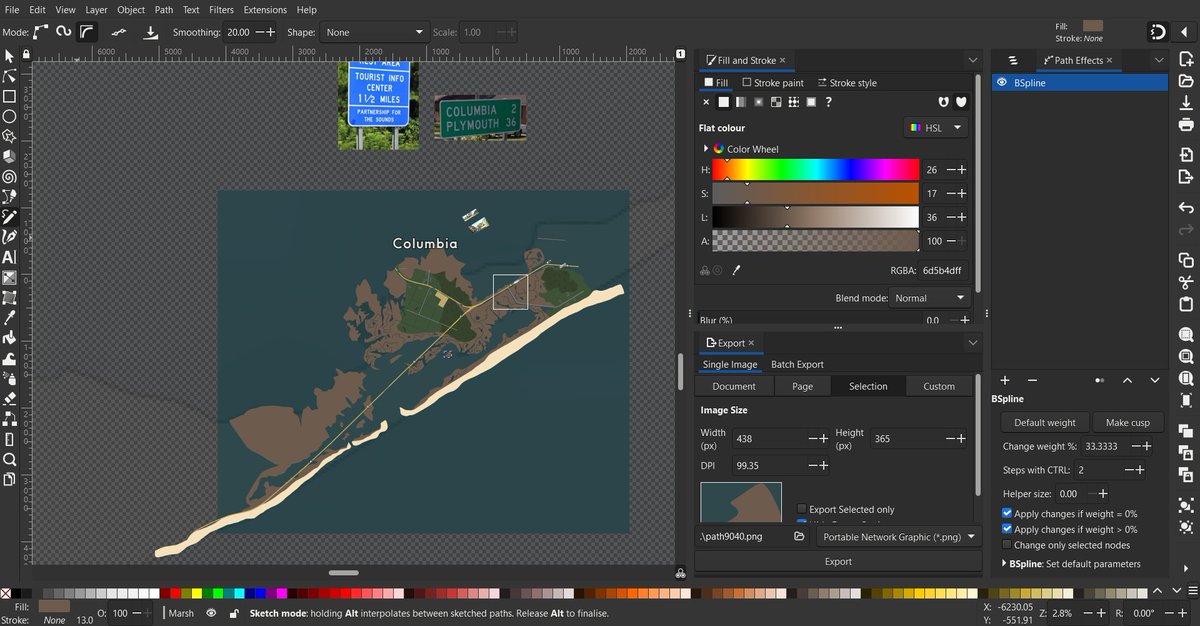Open Fill and Stroke panel chevron menu
Viewport: 1200px width, 626px height.
(x=973, y=61)
